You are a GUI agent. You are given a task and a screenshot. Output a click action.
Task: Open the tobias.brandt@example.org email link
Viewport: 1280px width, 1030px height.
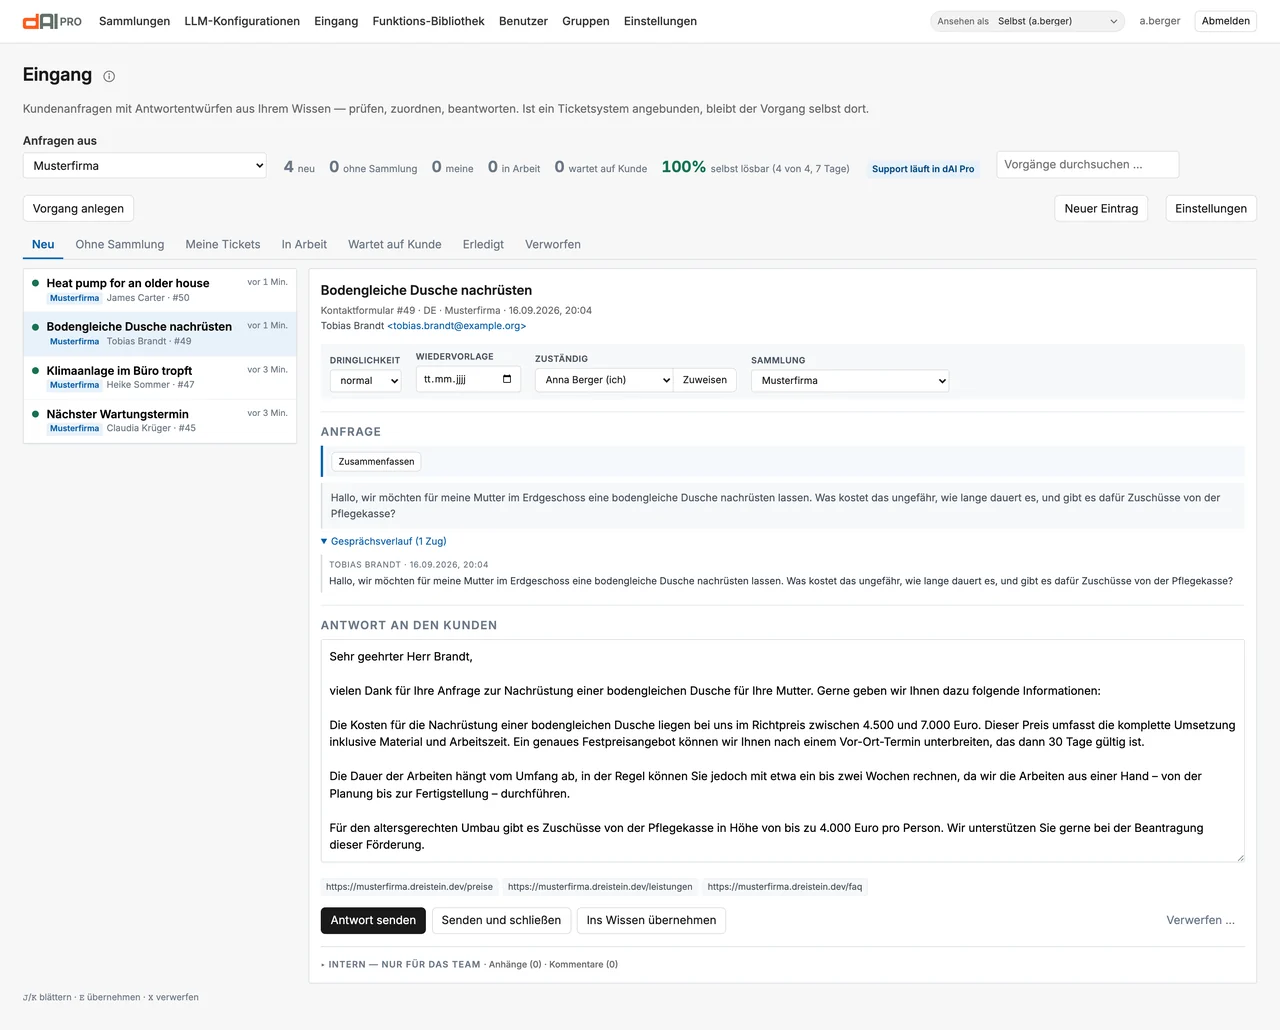(459, 325)
